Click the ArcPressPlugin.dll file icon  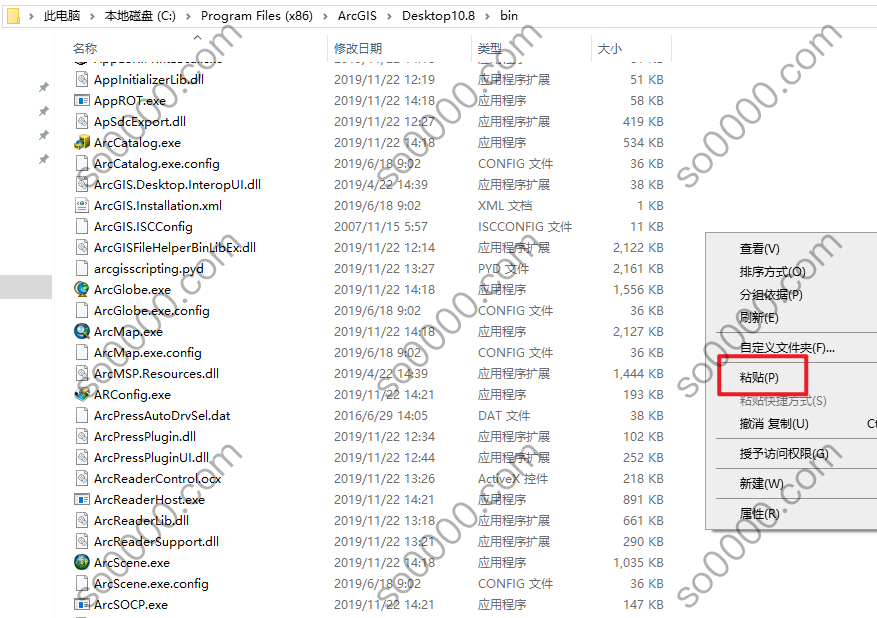tap(82, 436)
